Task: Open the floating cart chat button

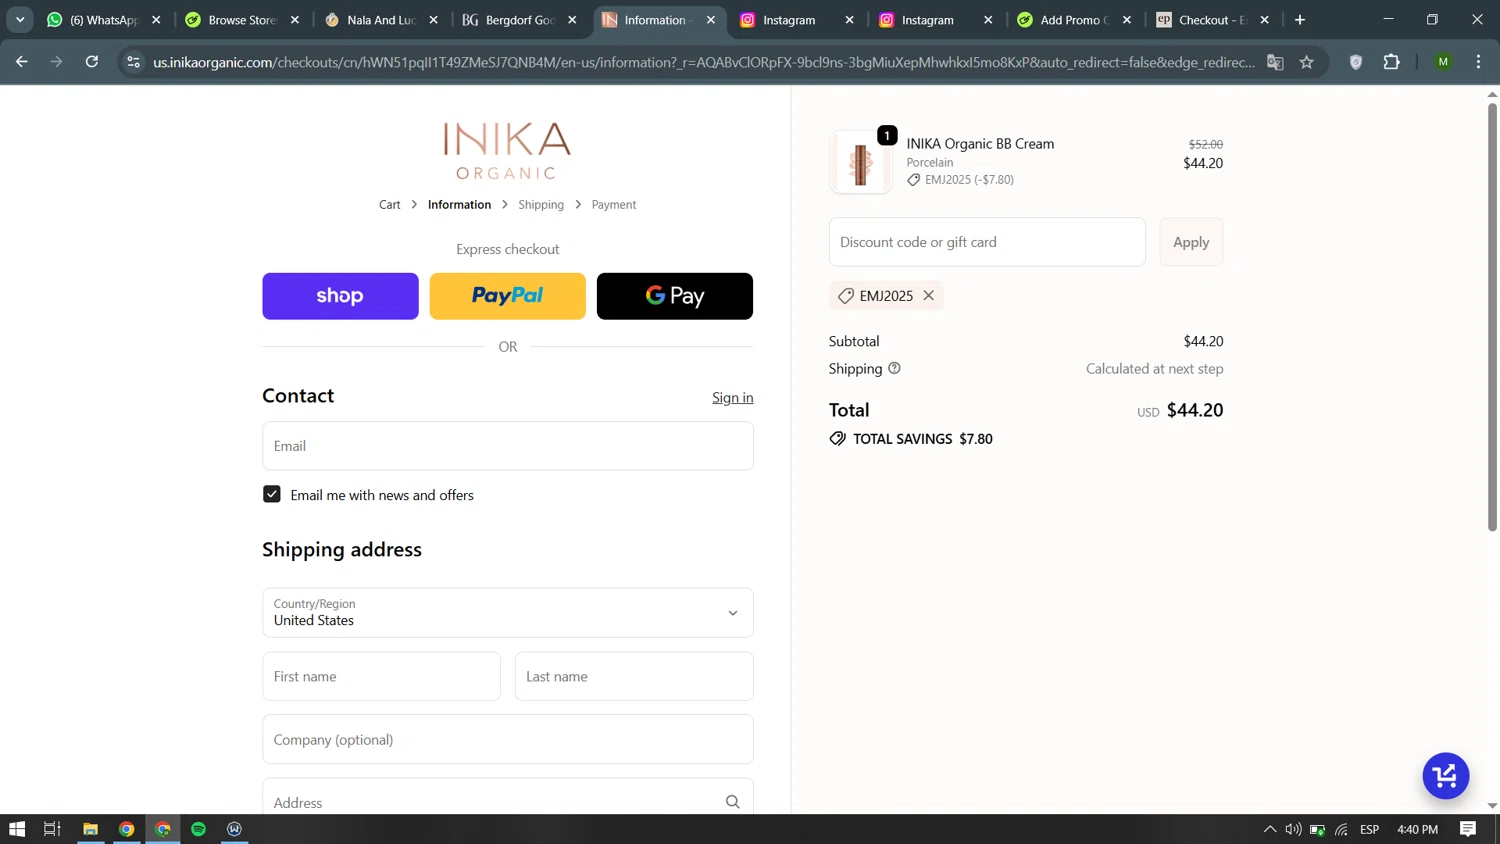Action: [1445, 776]
